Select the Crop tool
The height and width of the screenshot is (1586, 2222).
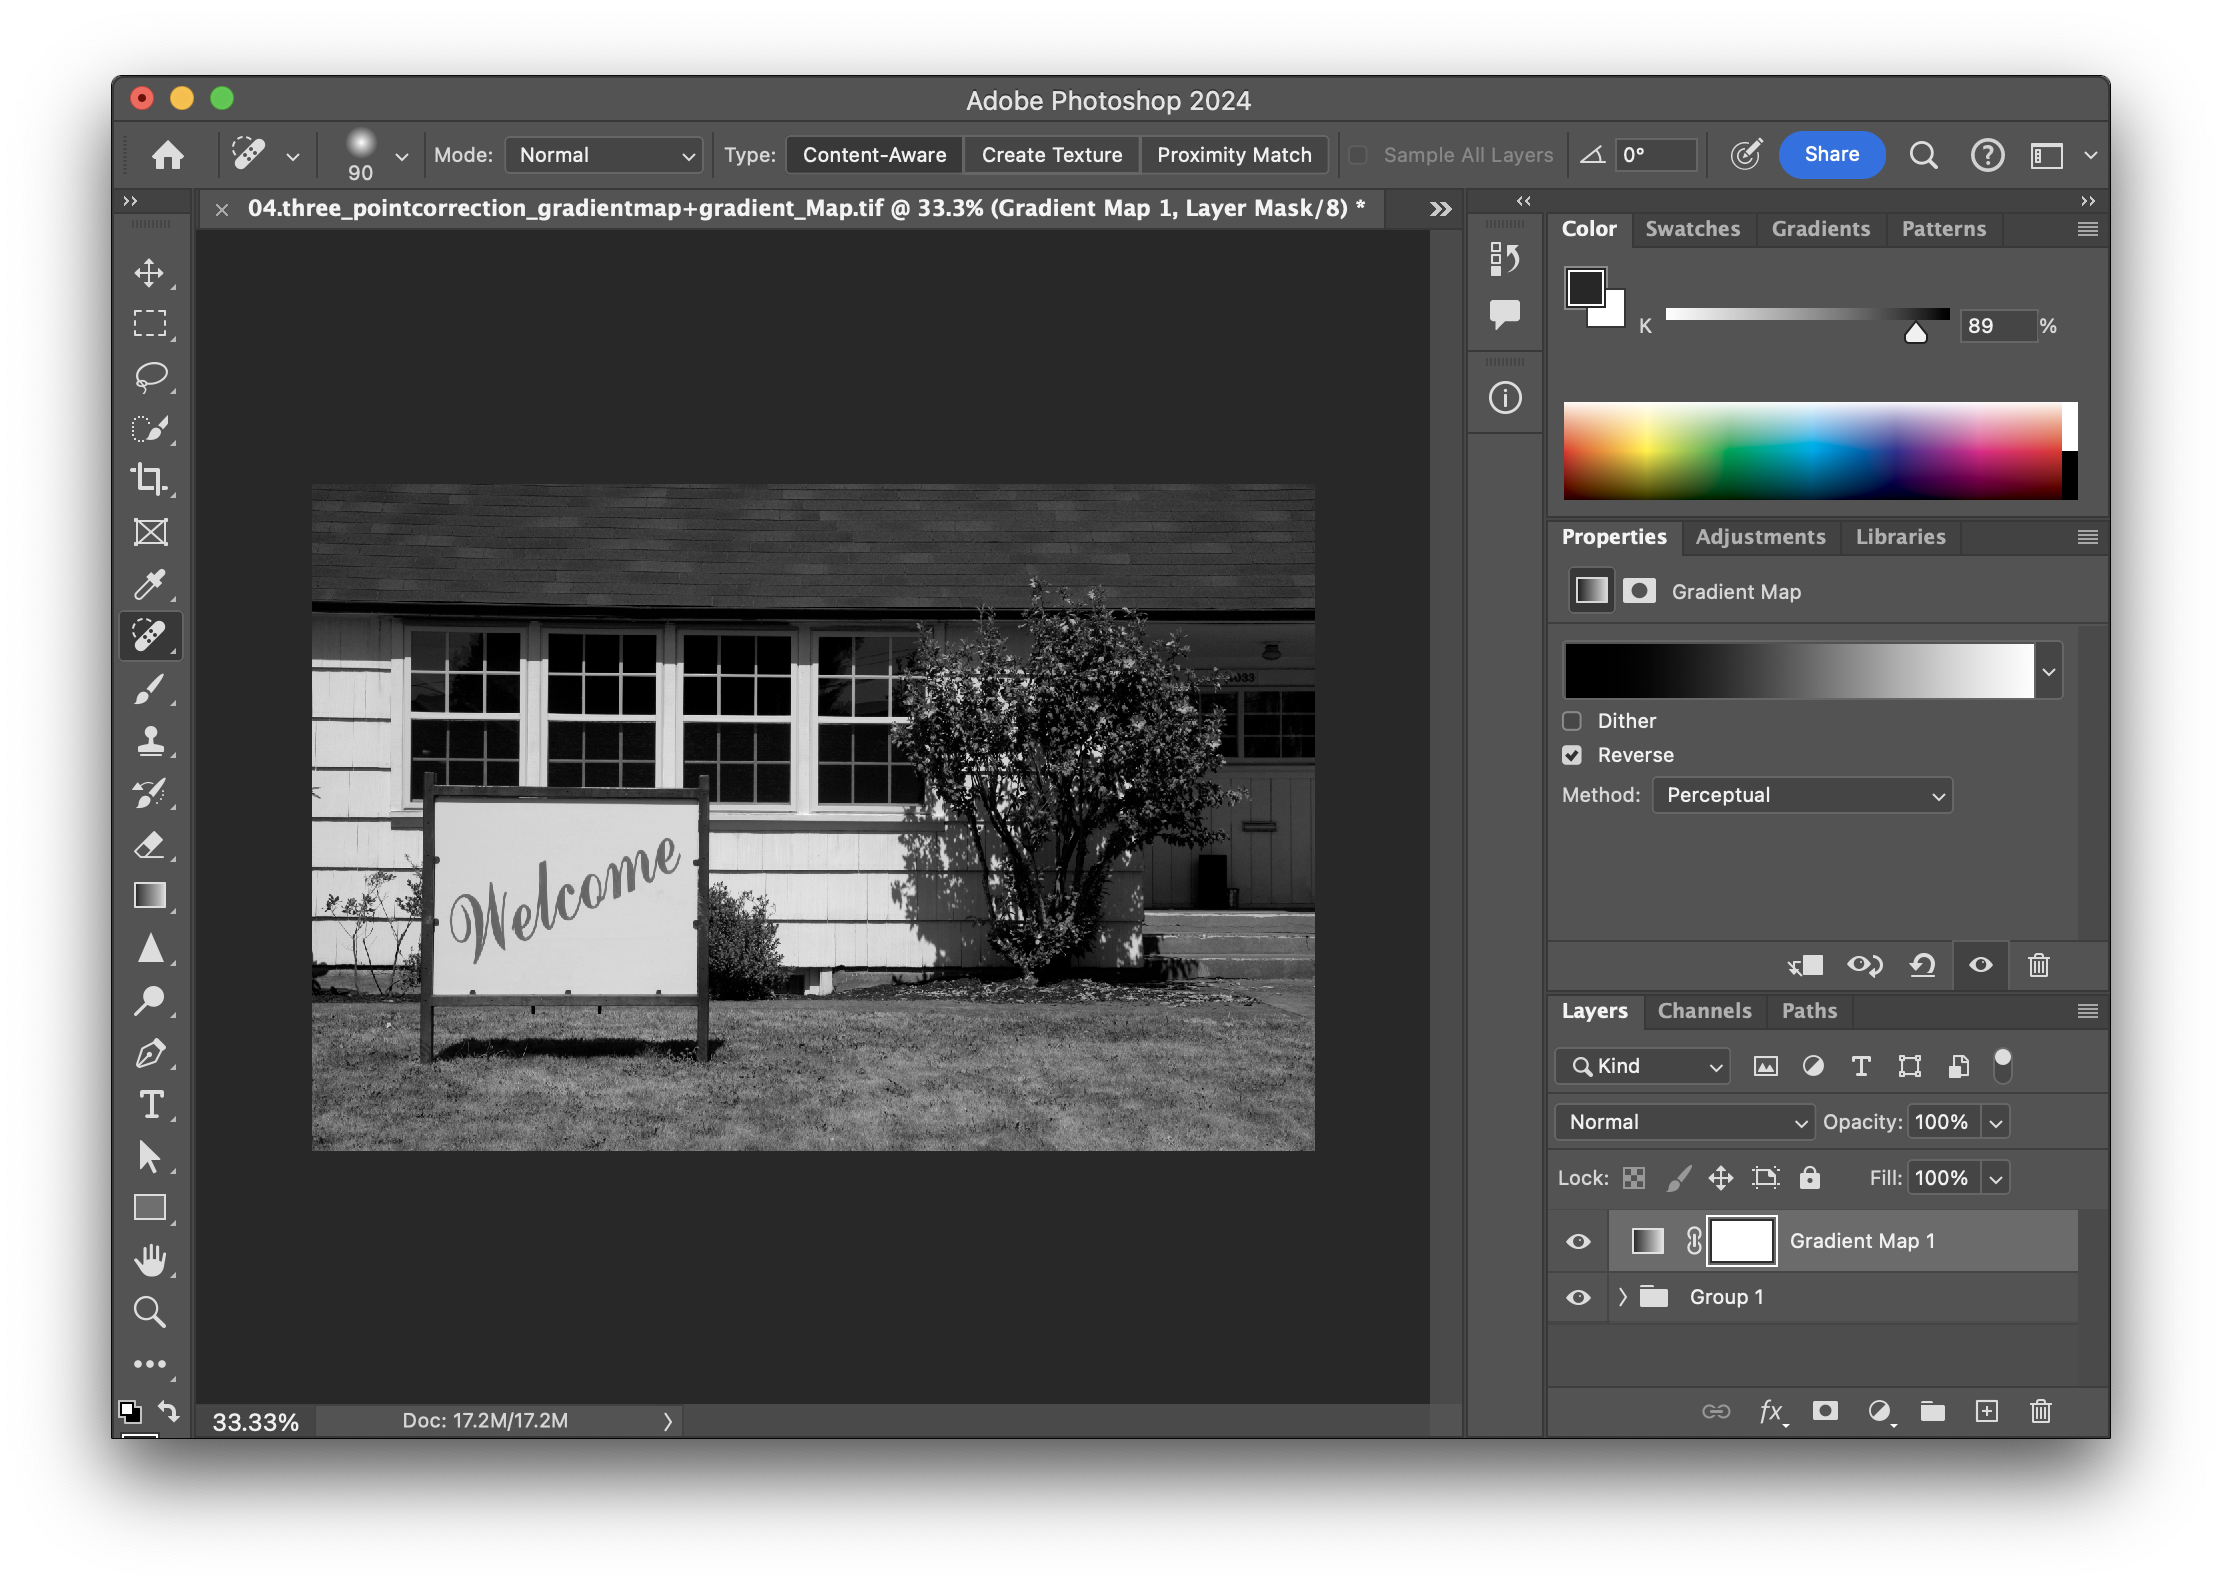click(x=150, y=480)
